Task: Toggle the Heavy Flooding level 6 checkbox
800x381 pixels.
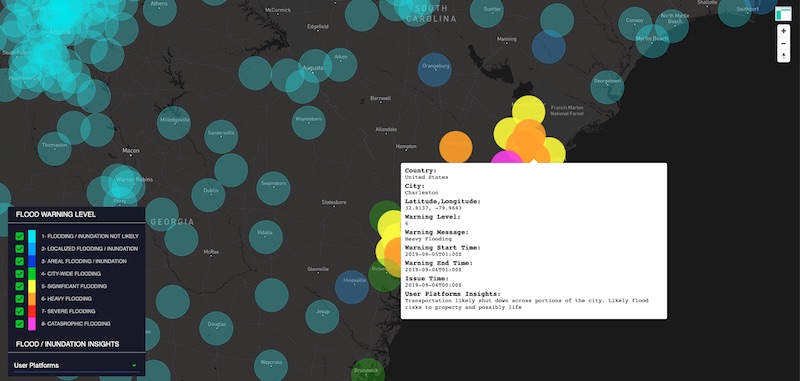Action: pos(19,299)
